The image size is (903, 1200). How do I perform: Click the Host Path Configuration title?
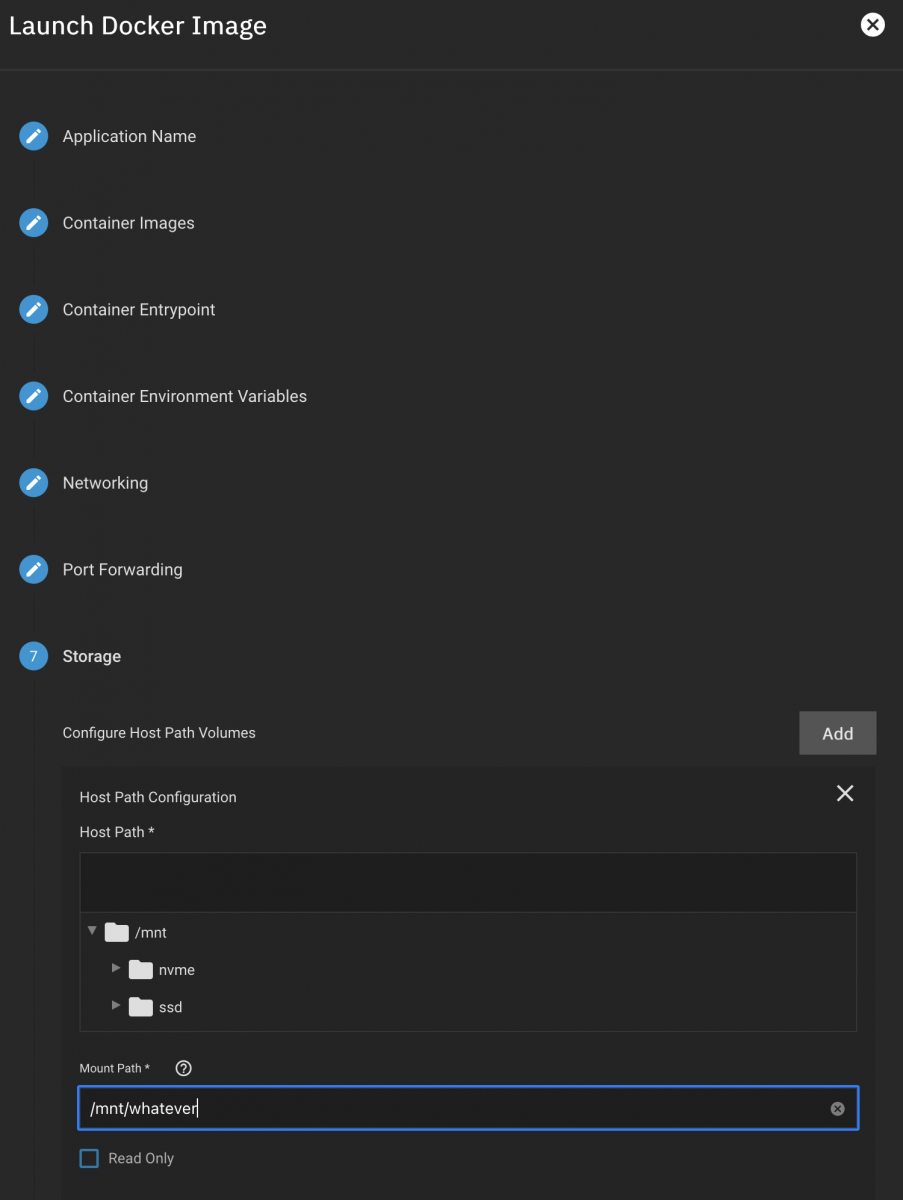[158, 797]
